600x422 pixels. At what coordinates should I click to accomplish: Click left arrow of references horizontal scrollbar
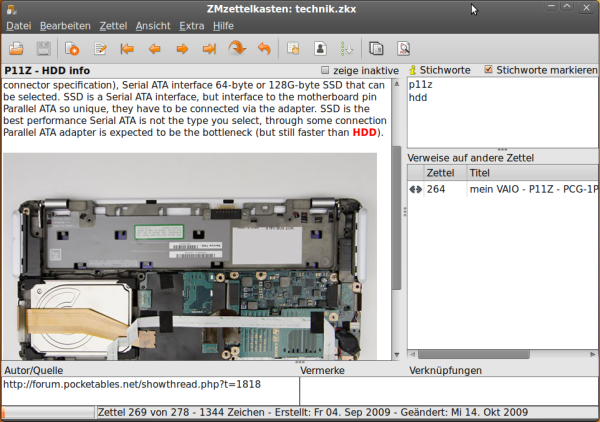click(412, 354)
